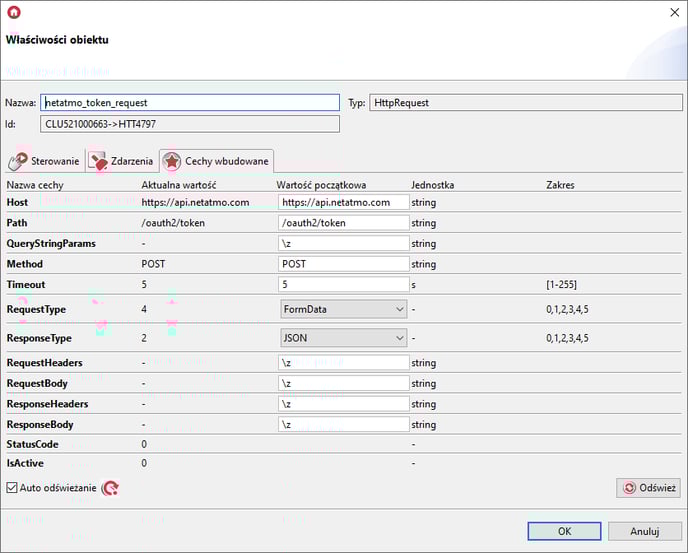Click the Timeout initial value field
This screenshot has width=688, height=553.
344,284
